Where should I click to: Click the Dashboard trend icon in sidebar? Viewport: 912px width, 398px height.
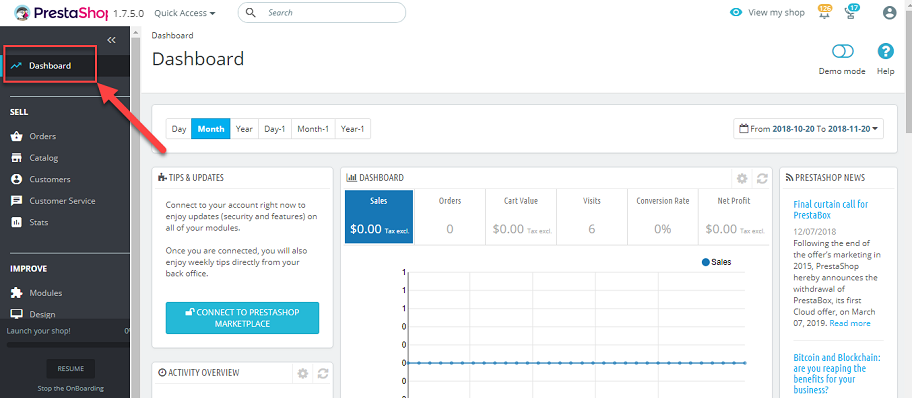pos(16,66)
